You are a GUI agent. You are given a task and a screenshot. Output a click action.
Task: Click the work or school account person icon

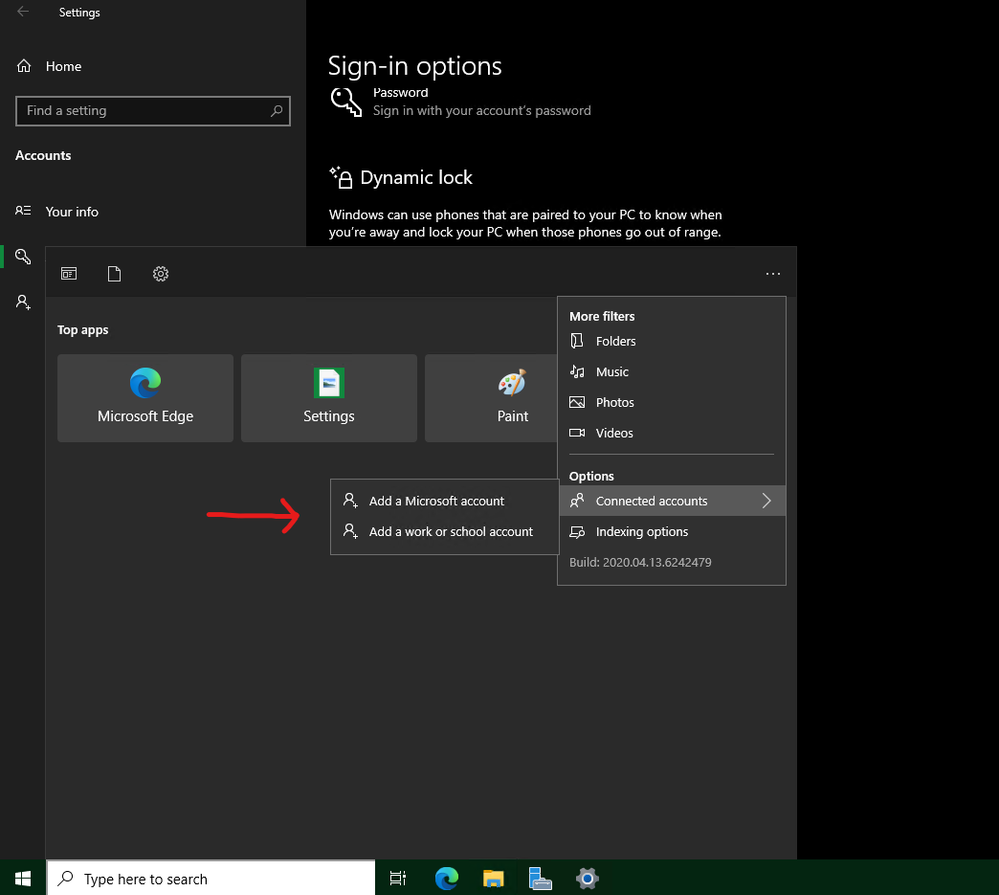[x=350, y=531]
